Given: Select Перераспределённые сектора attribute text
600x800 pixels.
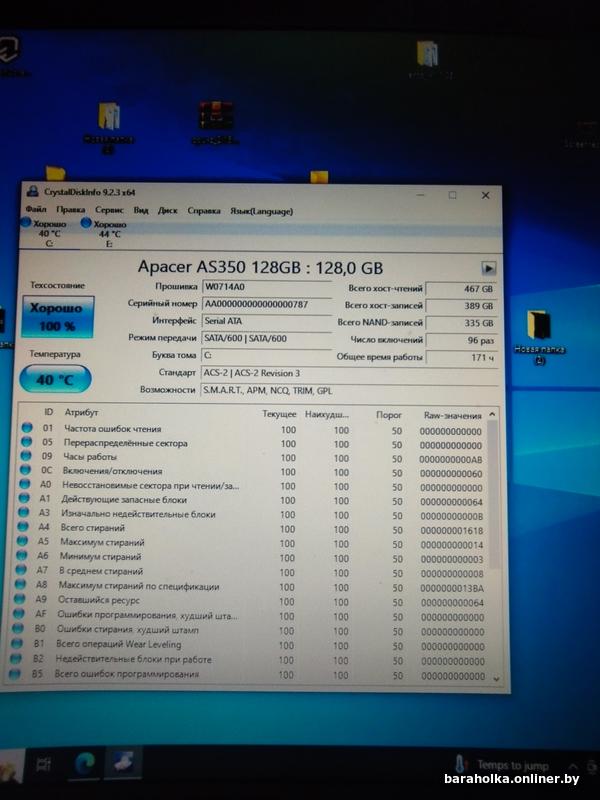Looking at the screenshot, I should pyautogui.click(x=126, y=443).
